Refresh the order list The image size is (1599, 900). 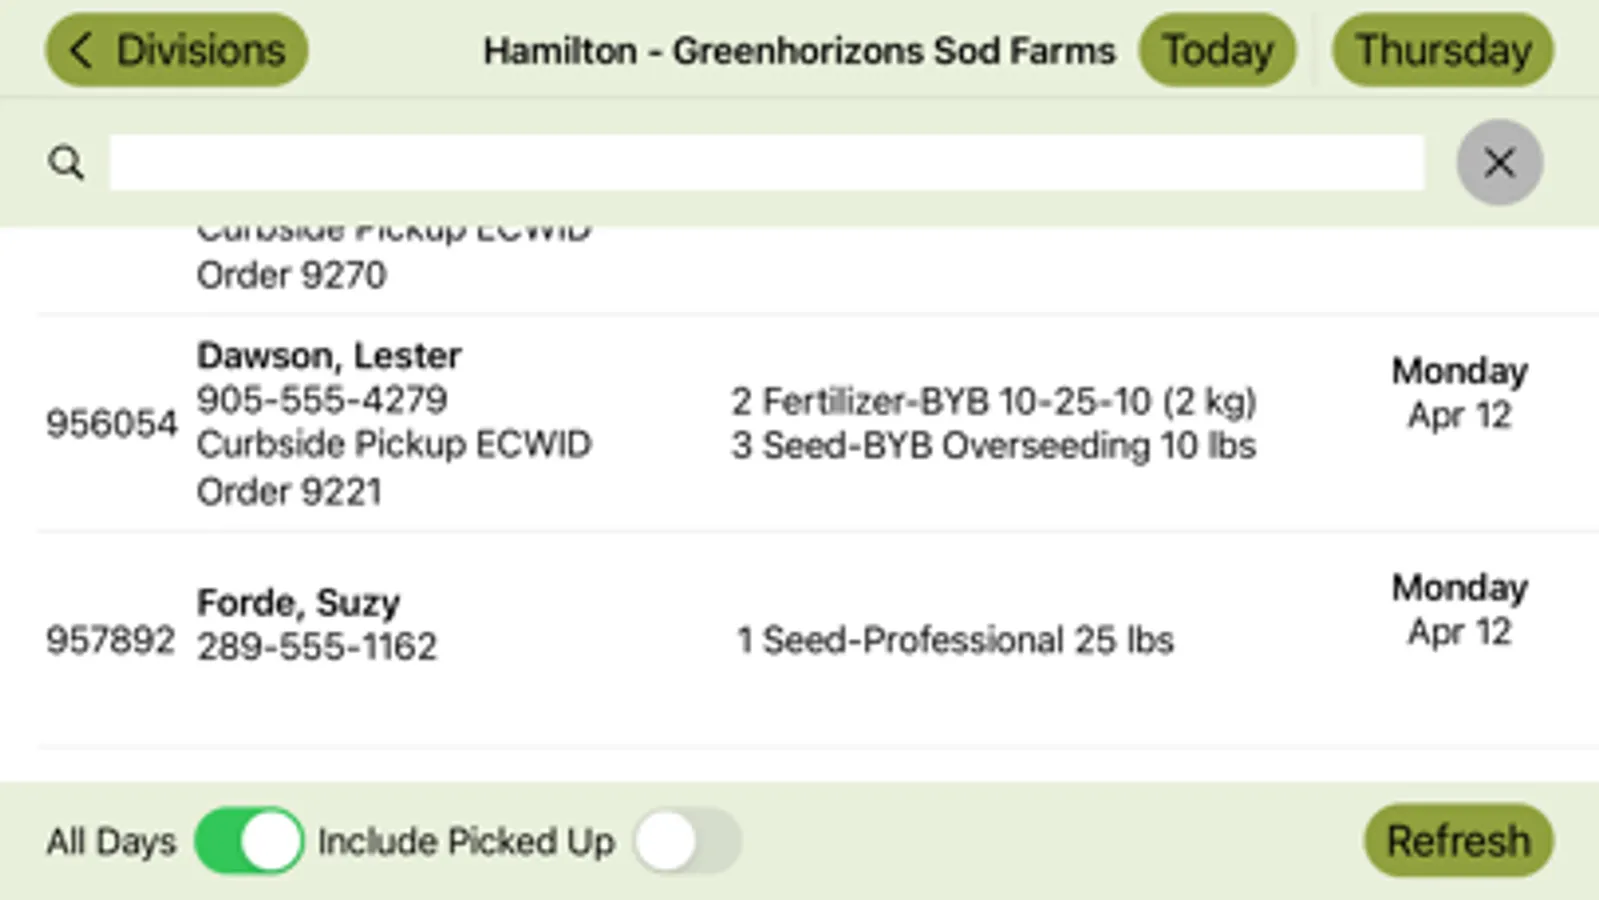1458,841
